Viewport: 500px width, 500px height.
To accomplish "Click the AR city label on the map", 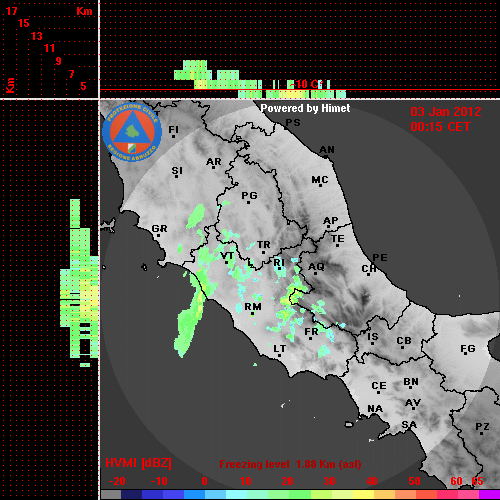I will (x=214, y=162).
